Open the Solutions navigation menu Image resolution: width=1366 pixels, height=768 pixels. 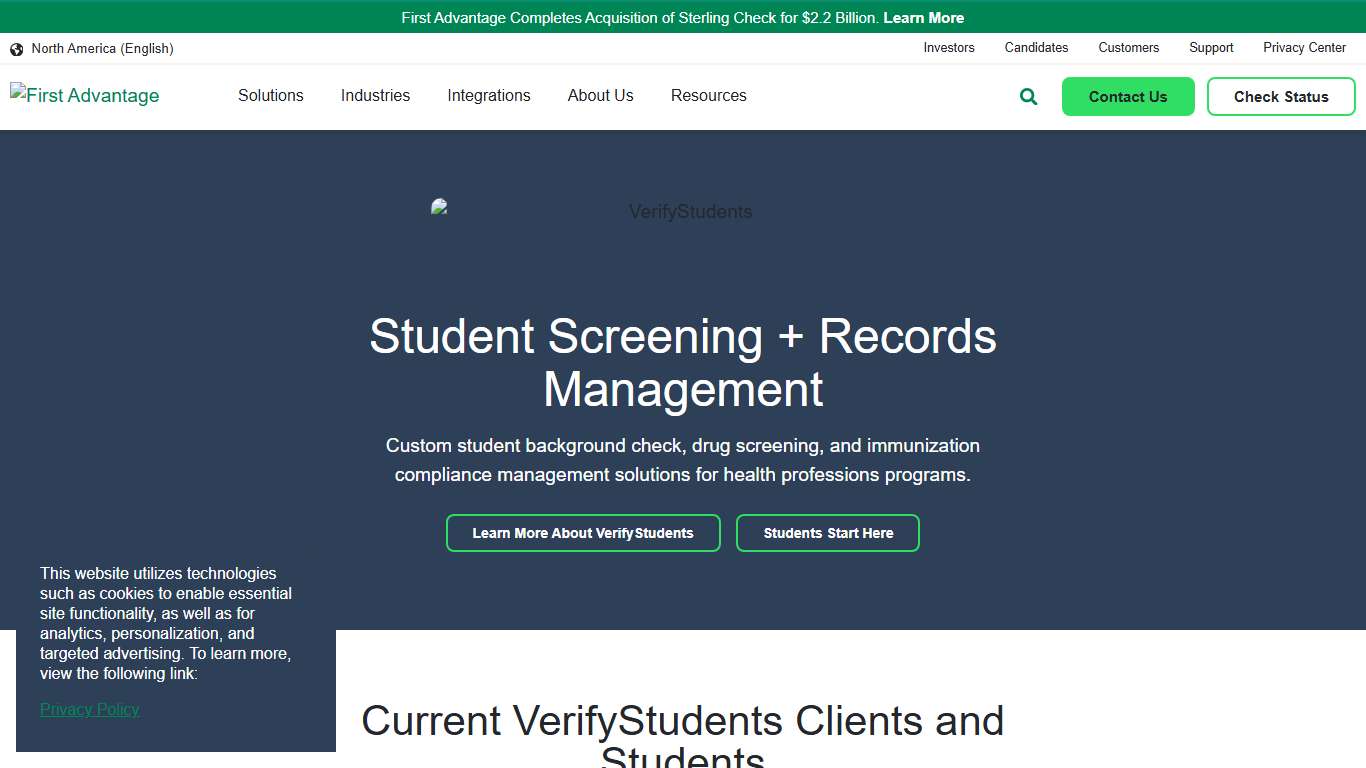coord(270,95)
